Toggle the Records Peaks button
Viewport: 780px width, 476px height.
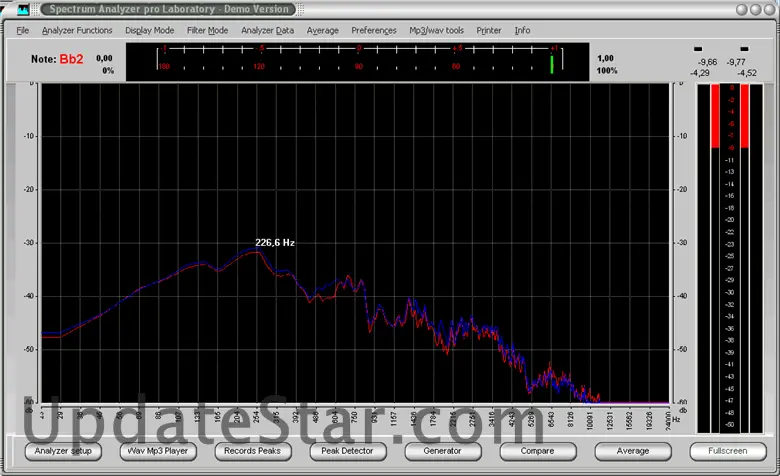point(252,451)
